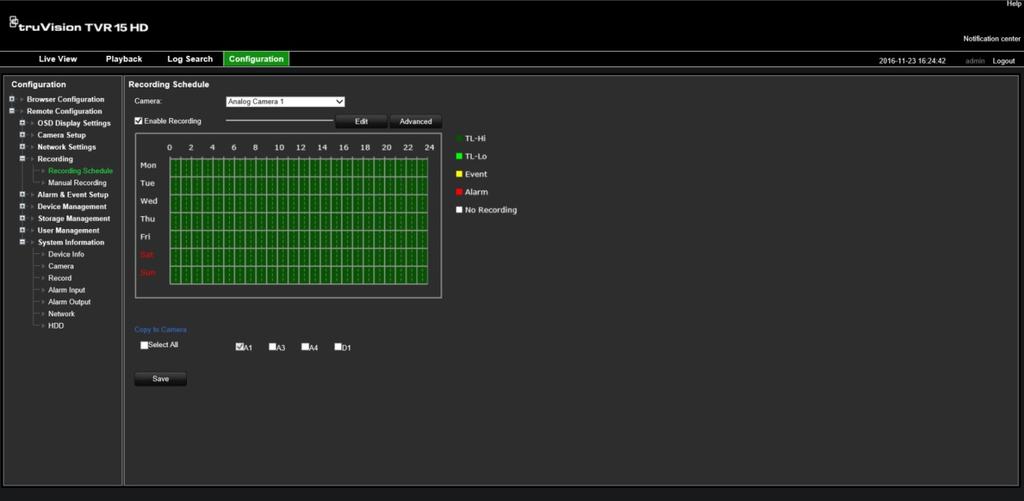Select the red Alarm swatch
Screen dimensions: 1024x501
(x=459, y=192)
